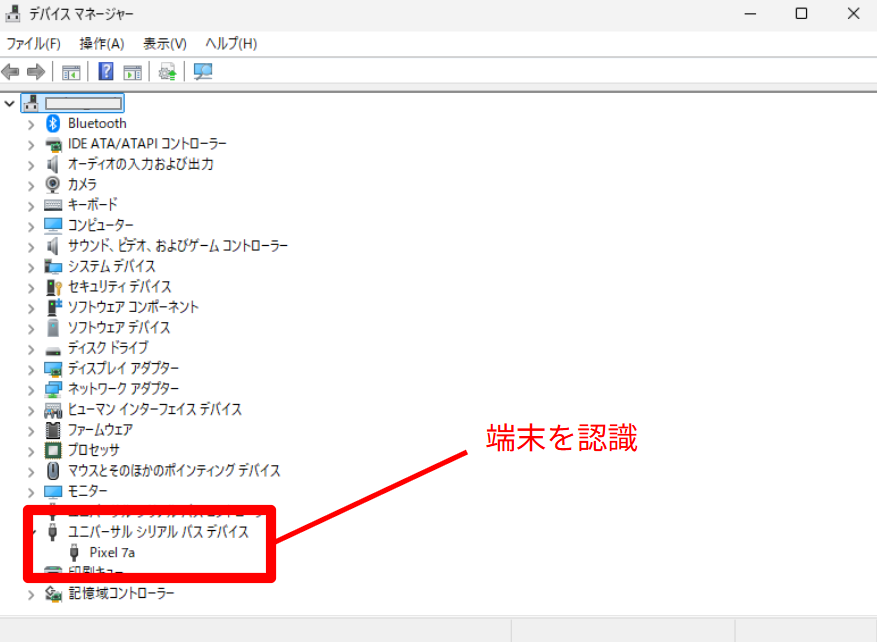Screen dimensions: 877x642
Task: Expand the ネットワーク アダプター category
Action: (31, 389)
